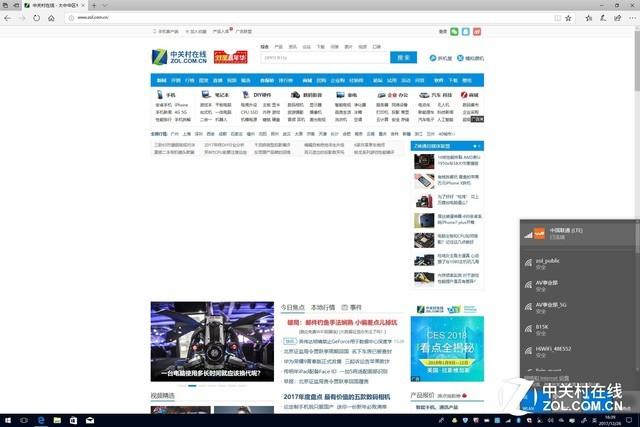Open the Edge icon on the taskbar
The height and width of the screenshot is (427, 640).
[x=41, y=420]
